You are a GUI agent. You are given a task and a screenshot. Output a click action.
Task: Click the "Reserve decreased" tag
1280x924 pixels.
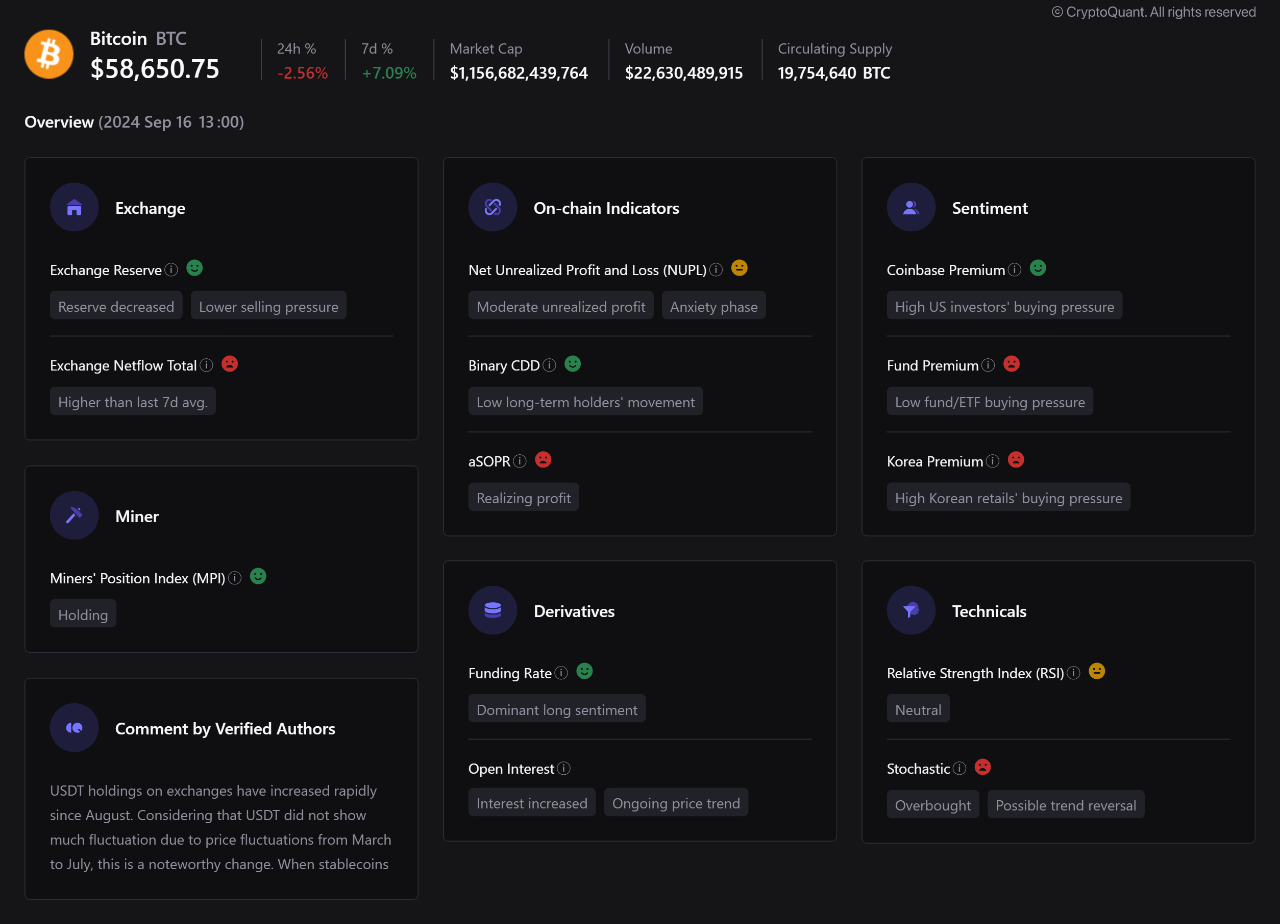[x=116, y=306]
